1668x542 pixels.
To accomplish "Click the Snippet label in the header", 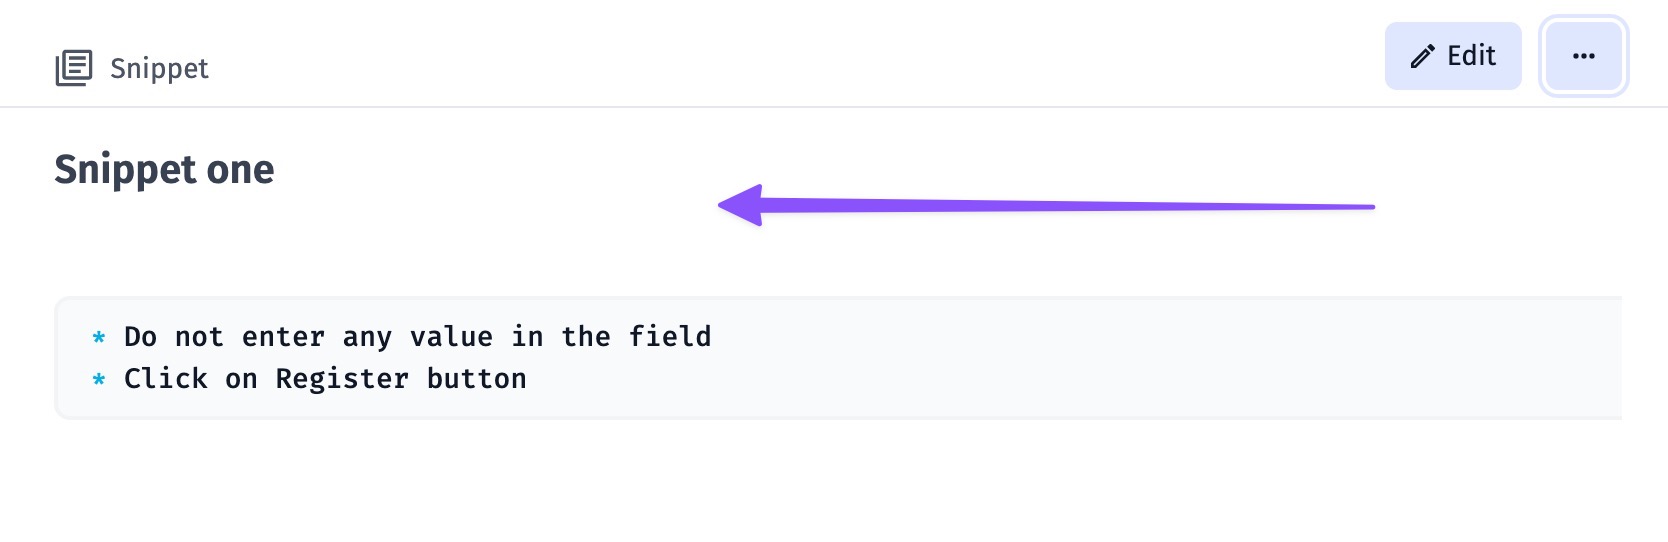I will [159, 68].
